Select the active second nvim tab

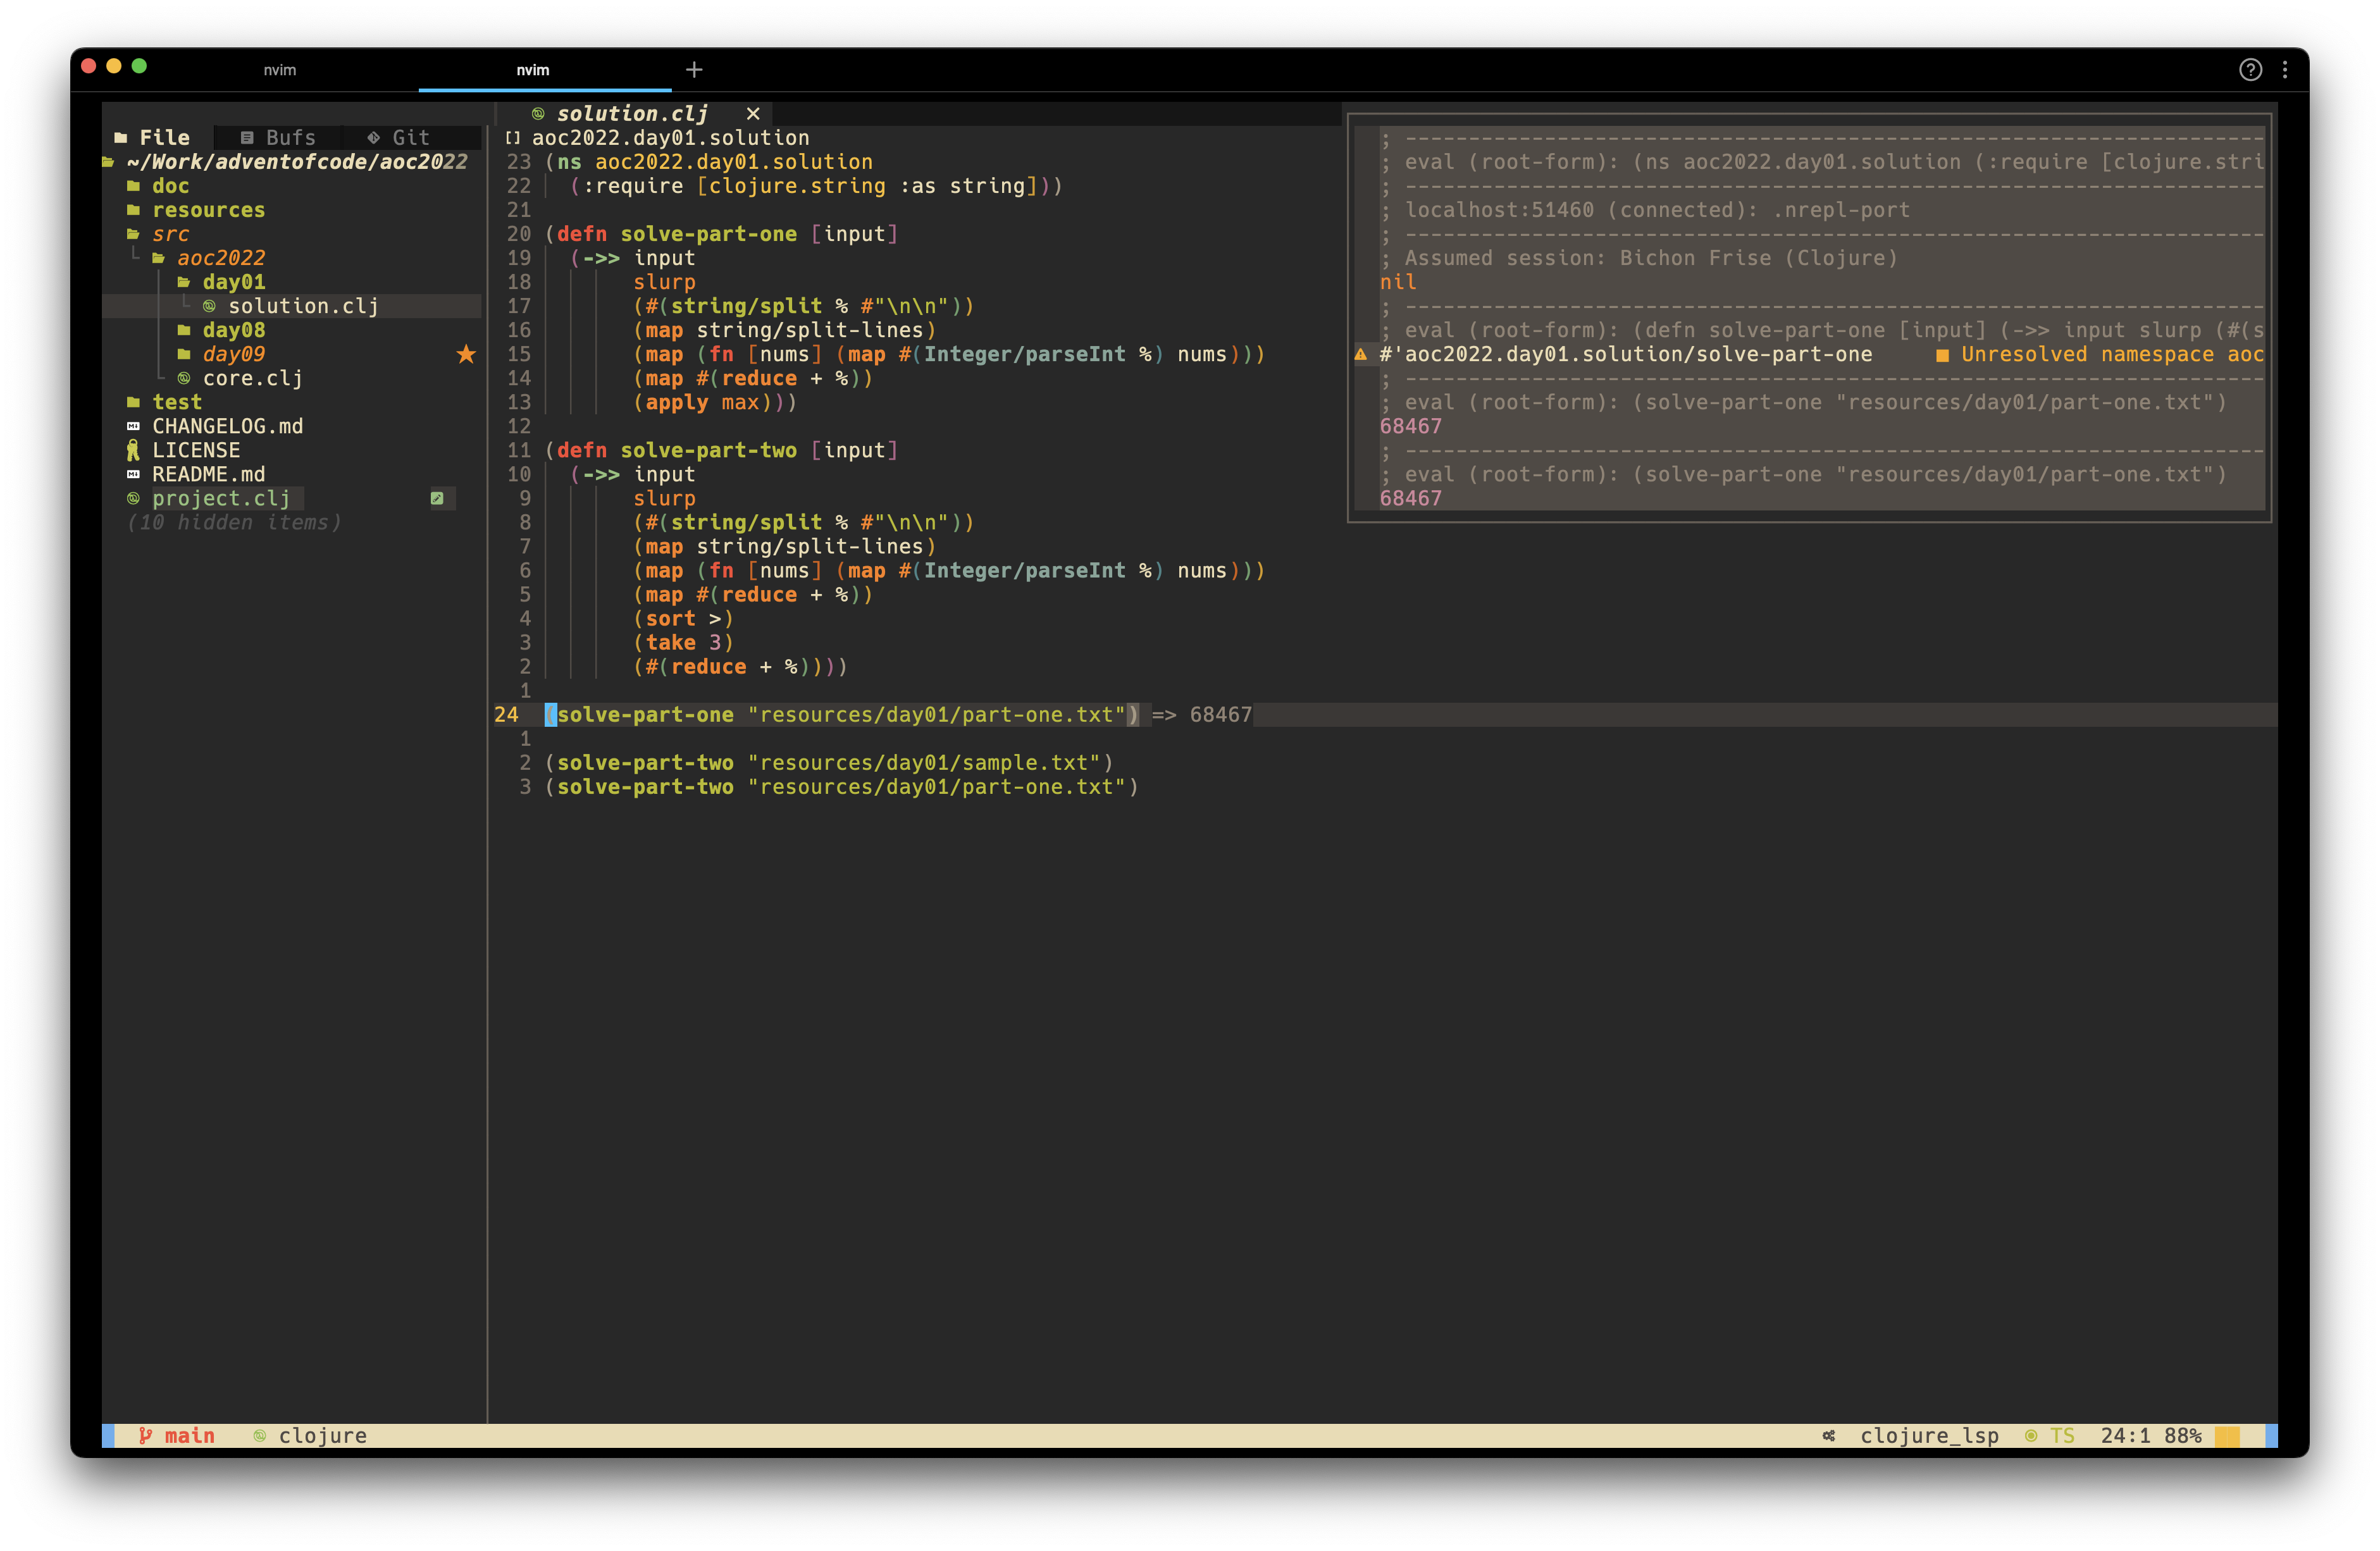[x=533, y=69]
